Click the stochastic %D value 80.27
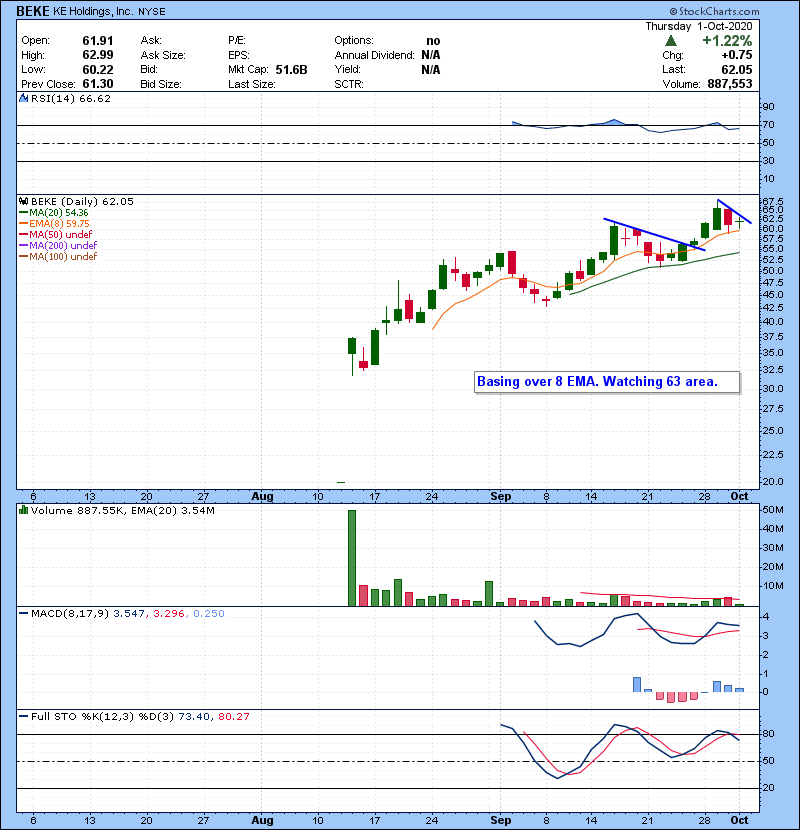This screenshot has width=800, height=830. pos(233,716)
